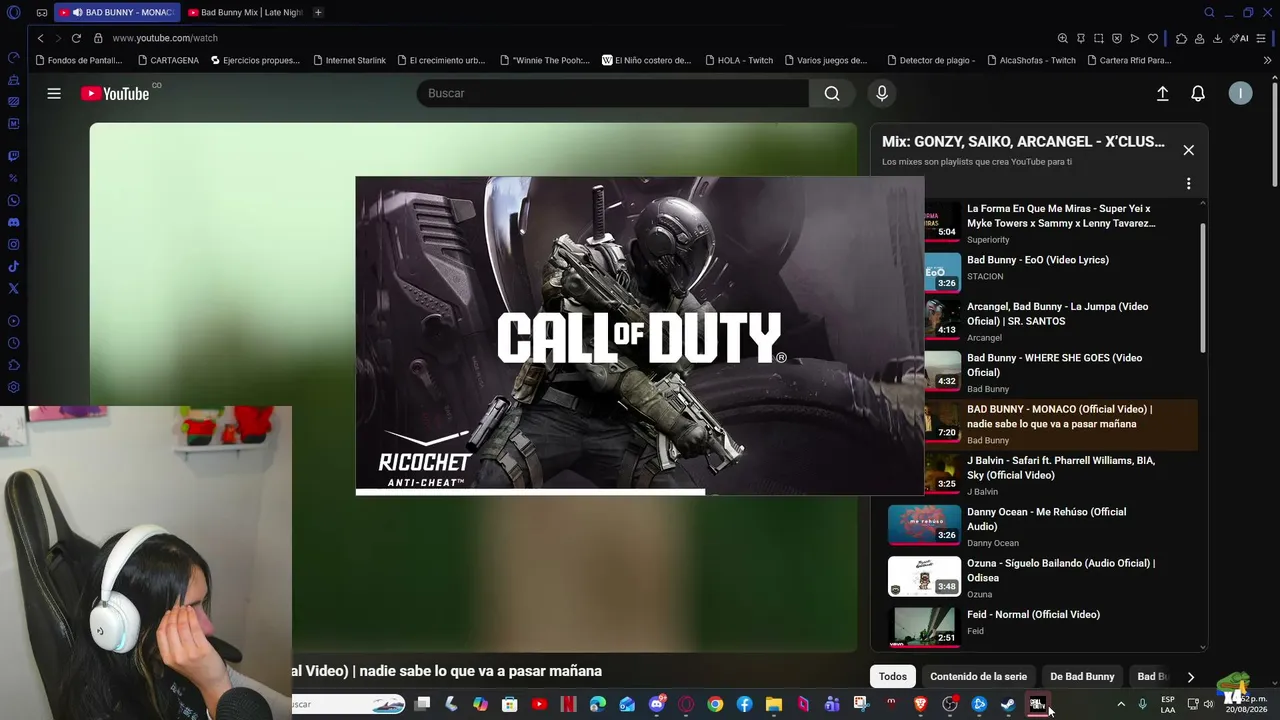Go to the YouTube home logo
The image size is (1280, 720).
coord(115,93)
